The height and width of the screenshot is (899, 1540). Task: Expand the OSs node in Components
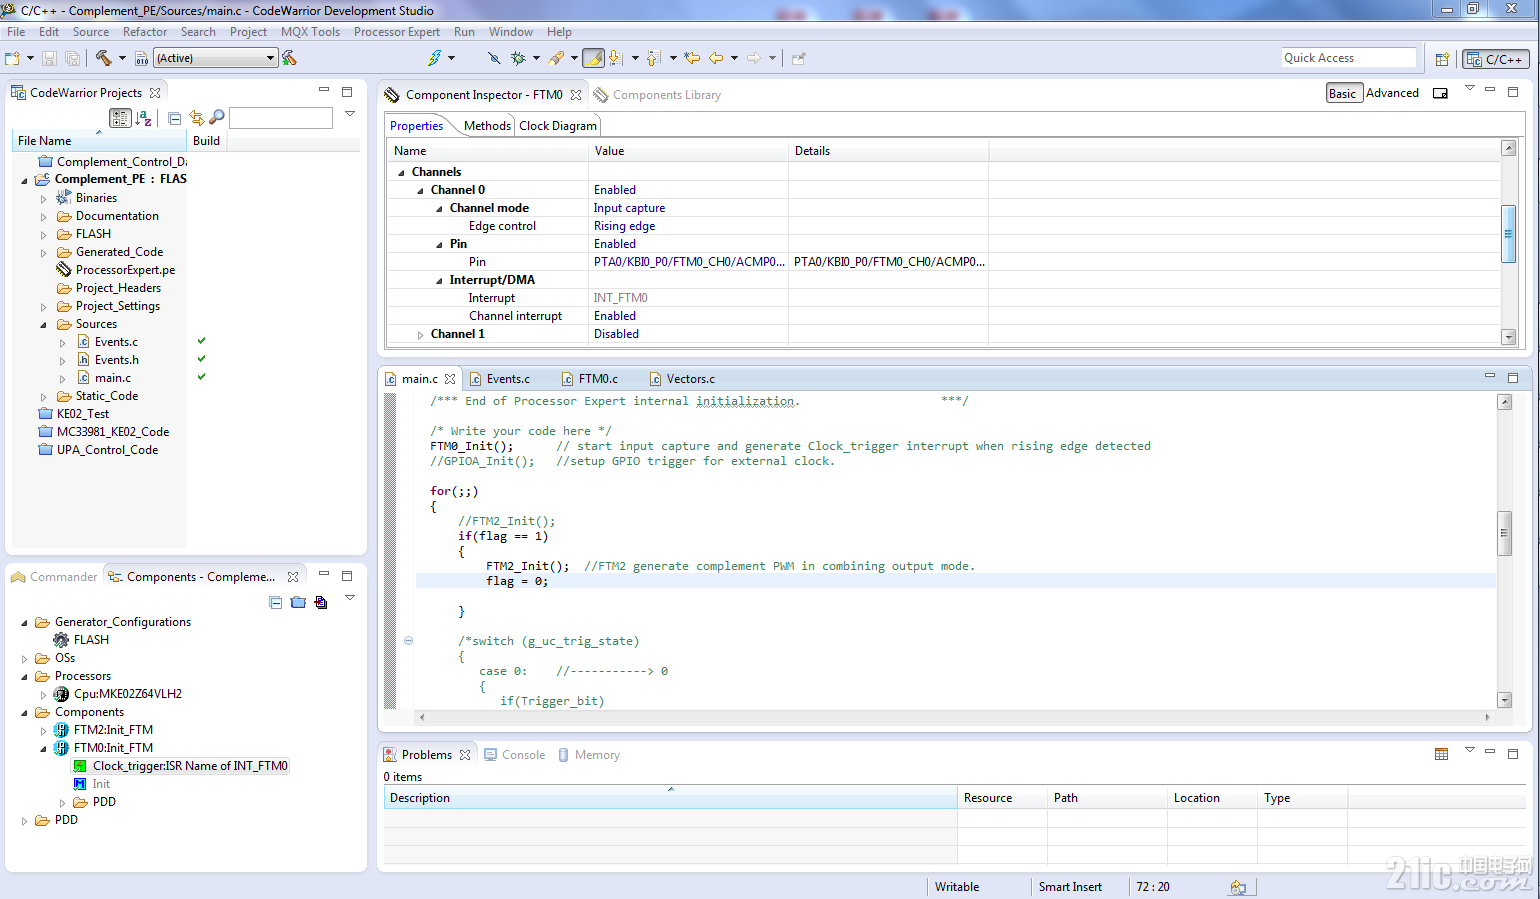pyautogui.click(x=24, y=659)
